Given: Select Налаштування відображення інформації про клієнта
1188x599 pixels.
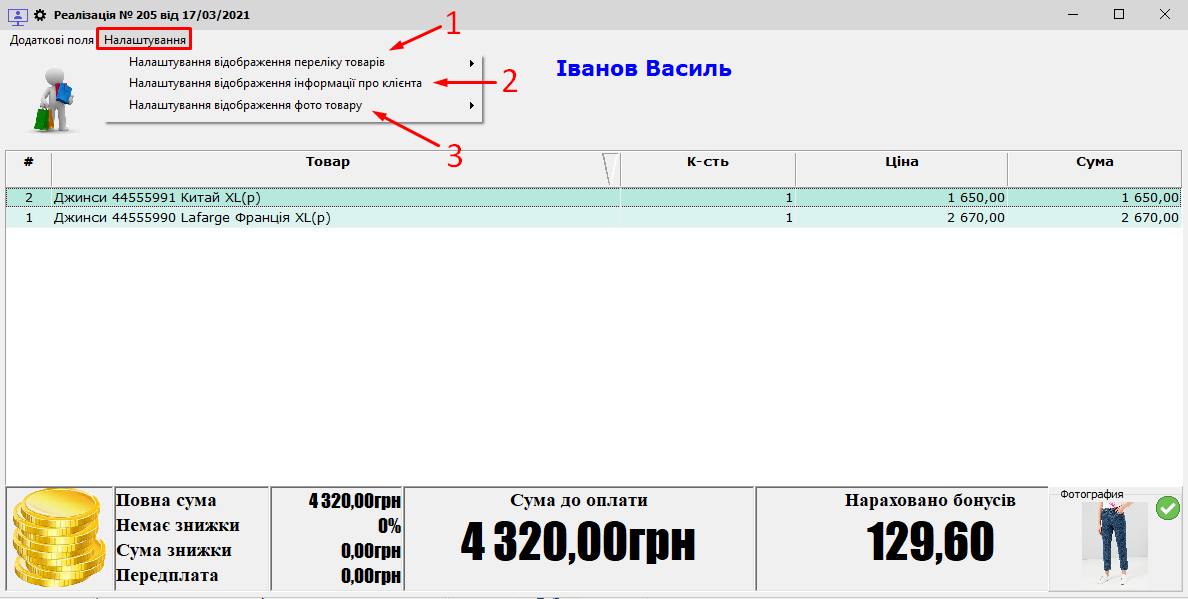Looking at the screenshot, I should (x=275, y=84).
